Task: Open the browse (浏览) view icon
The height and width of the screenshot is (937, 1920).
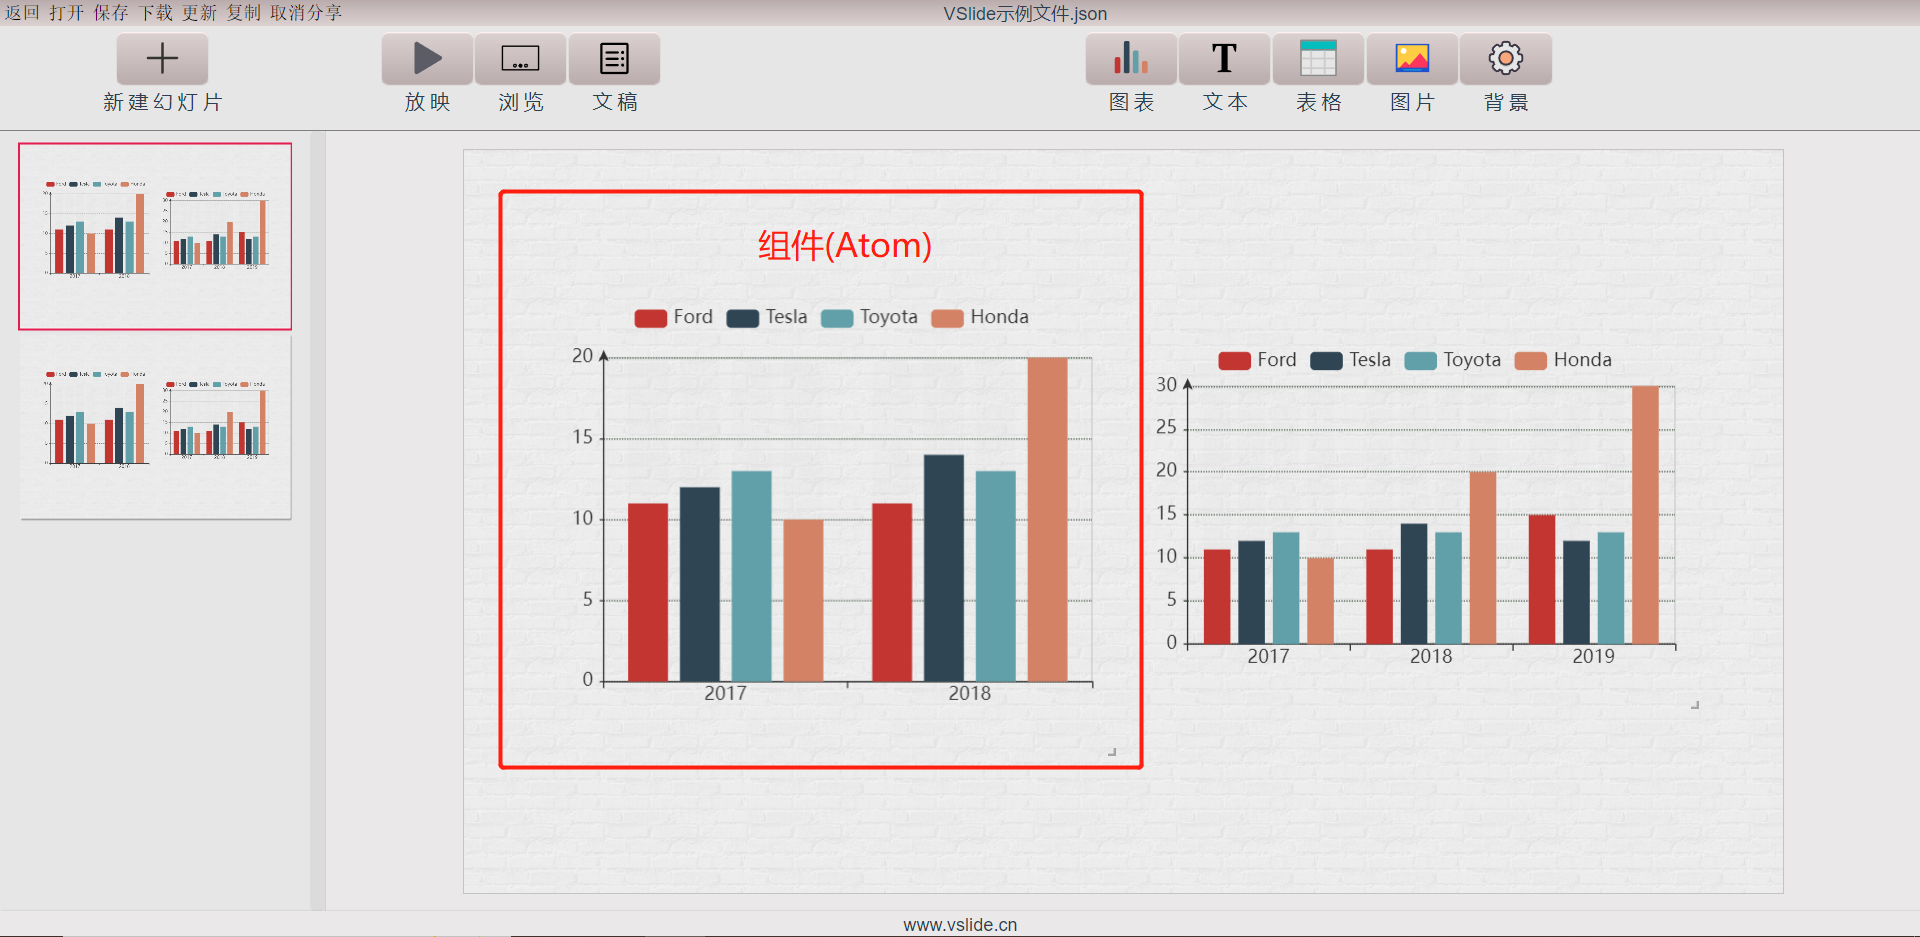Action: coord(520,59)
